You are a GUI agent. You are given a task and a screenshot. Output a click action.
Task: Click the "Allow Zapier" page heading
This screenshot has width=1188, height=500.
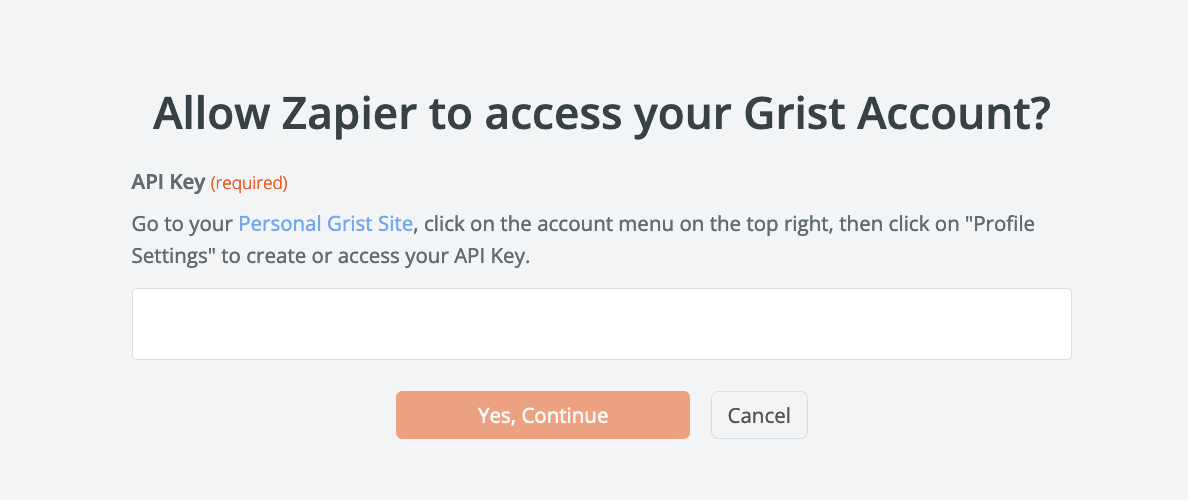tap(601, 115)
